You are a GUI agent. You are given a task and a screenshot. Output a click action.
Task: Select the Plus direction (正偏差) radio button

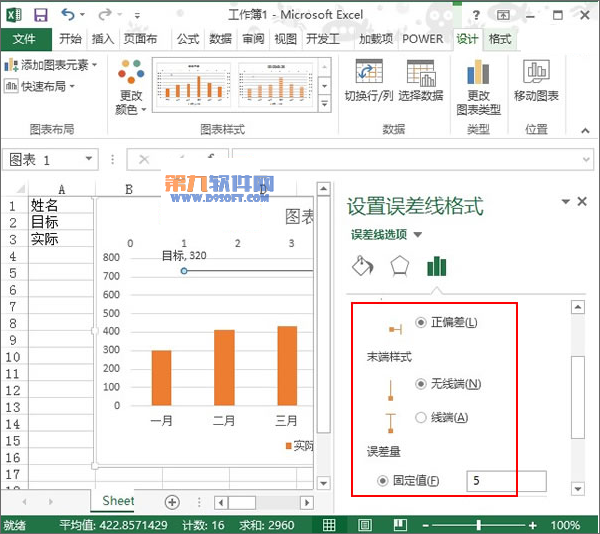421,322
